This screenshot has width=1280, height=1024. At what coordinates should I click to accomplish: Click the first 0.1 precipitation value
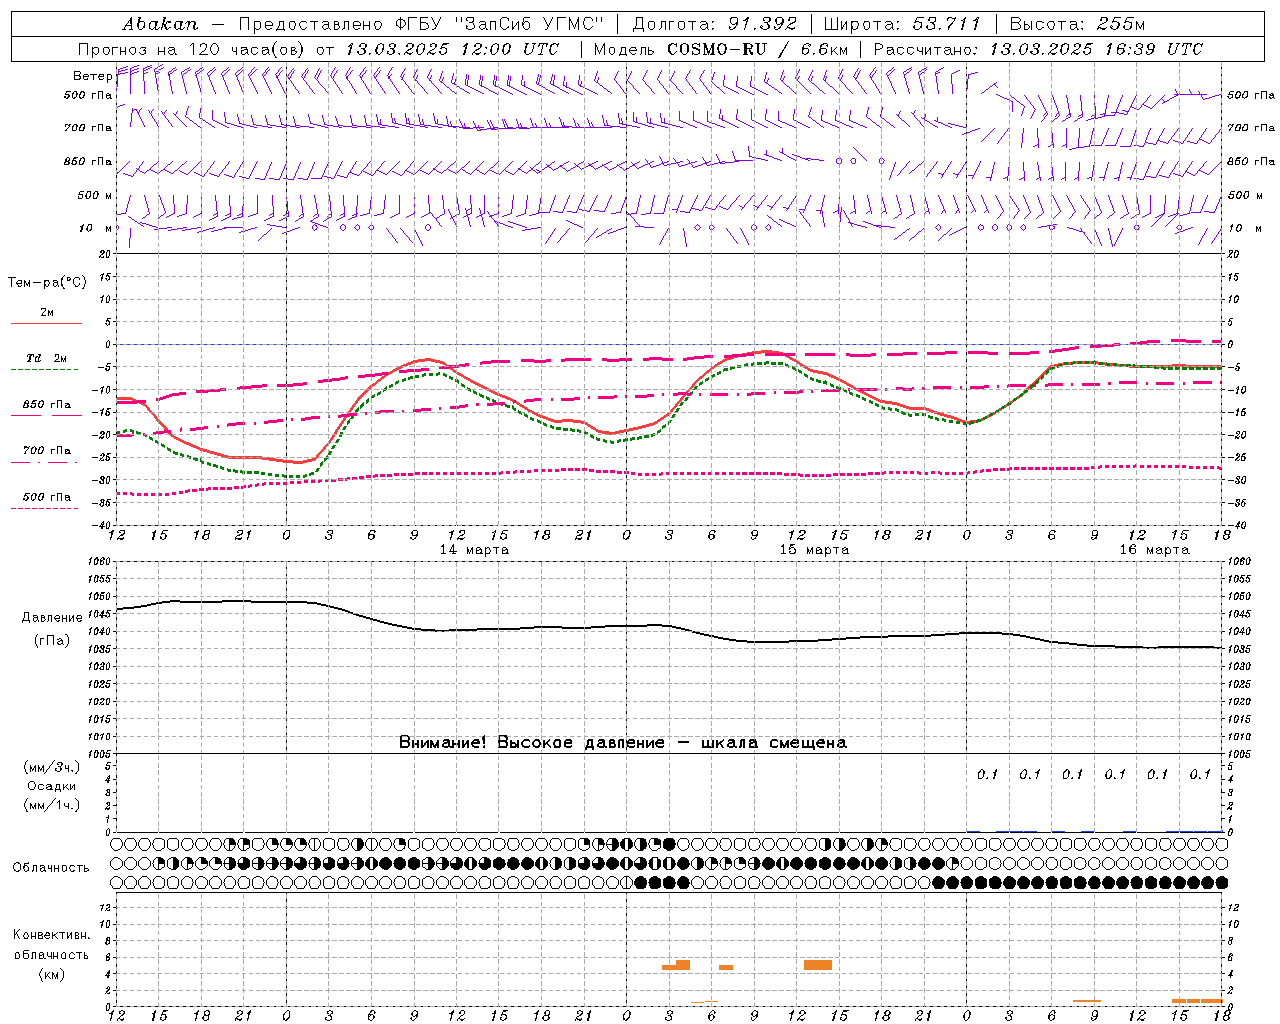pos(988,774)
